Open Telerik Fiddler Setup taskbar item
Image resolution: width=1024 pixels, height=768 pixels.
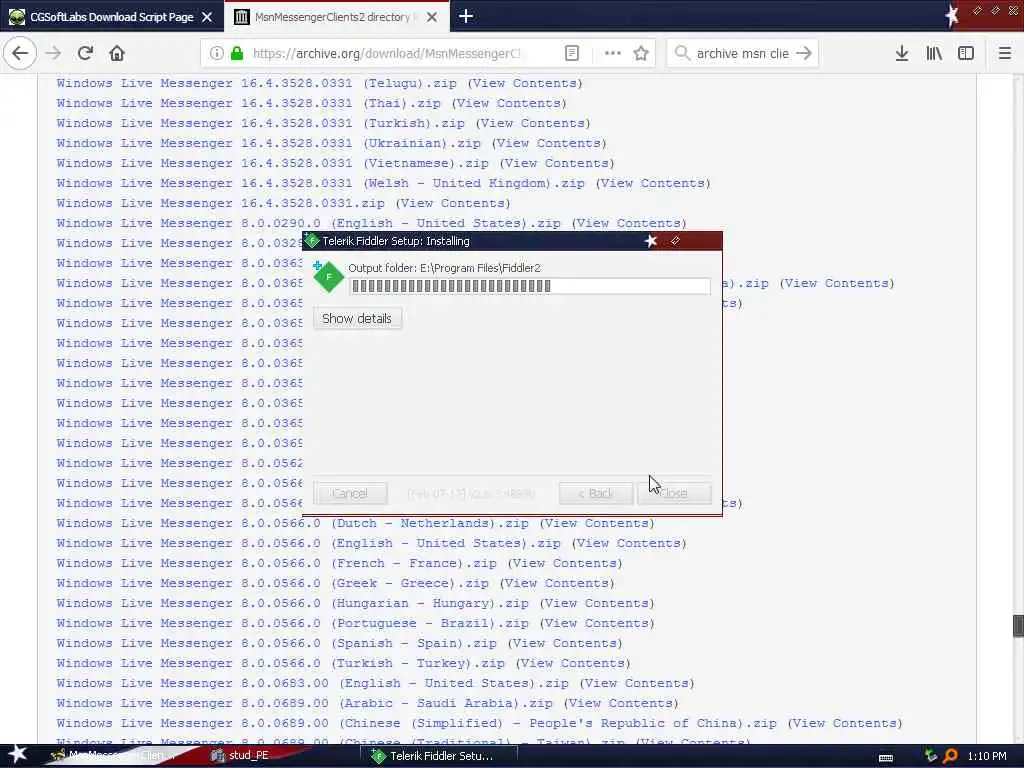440,756
